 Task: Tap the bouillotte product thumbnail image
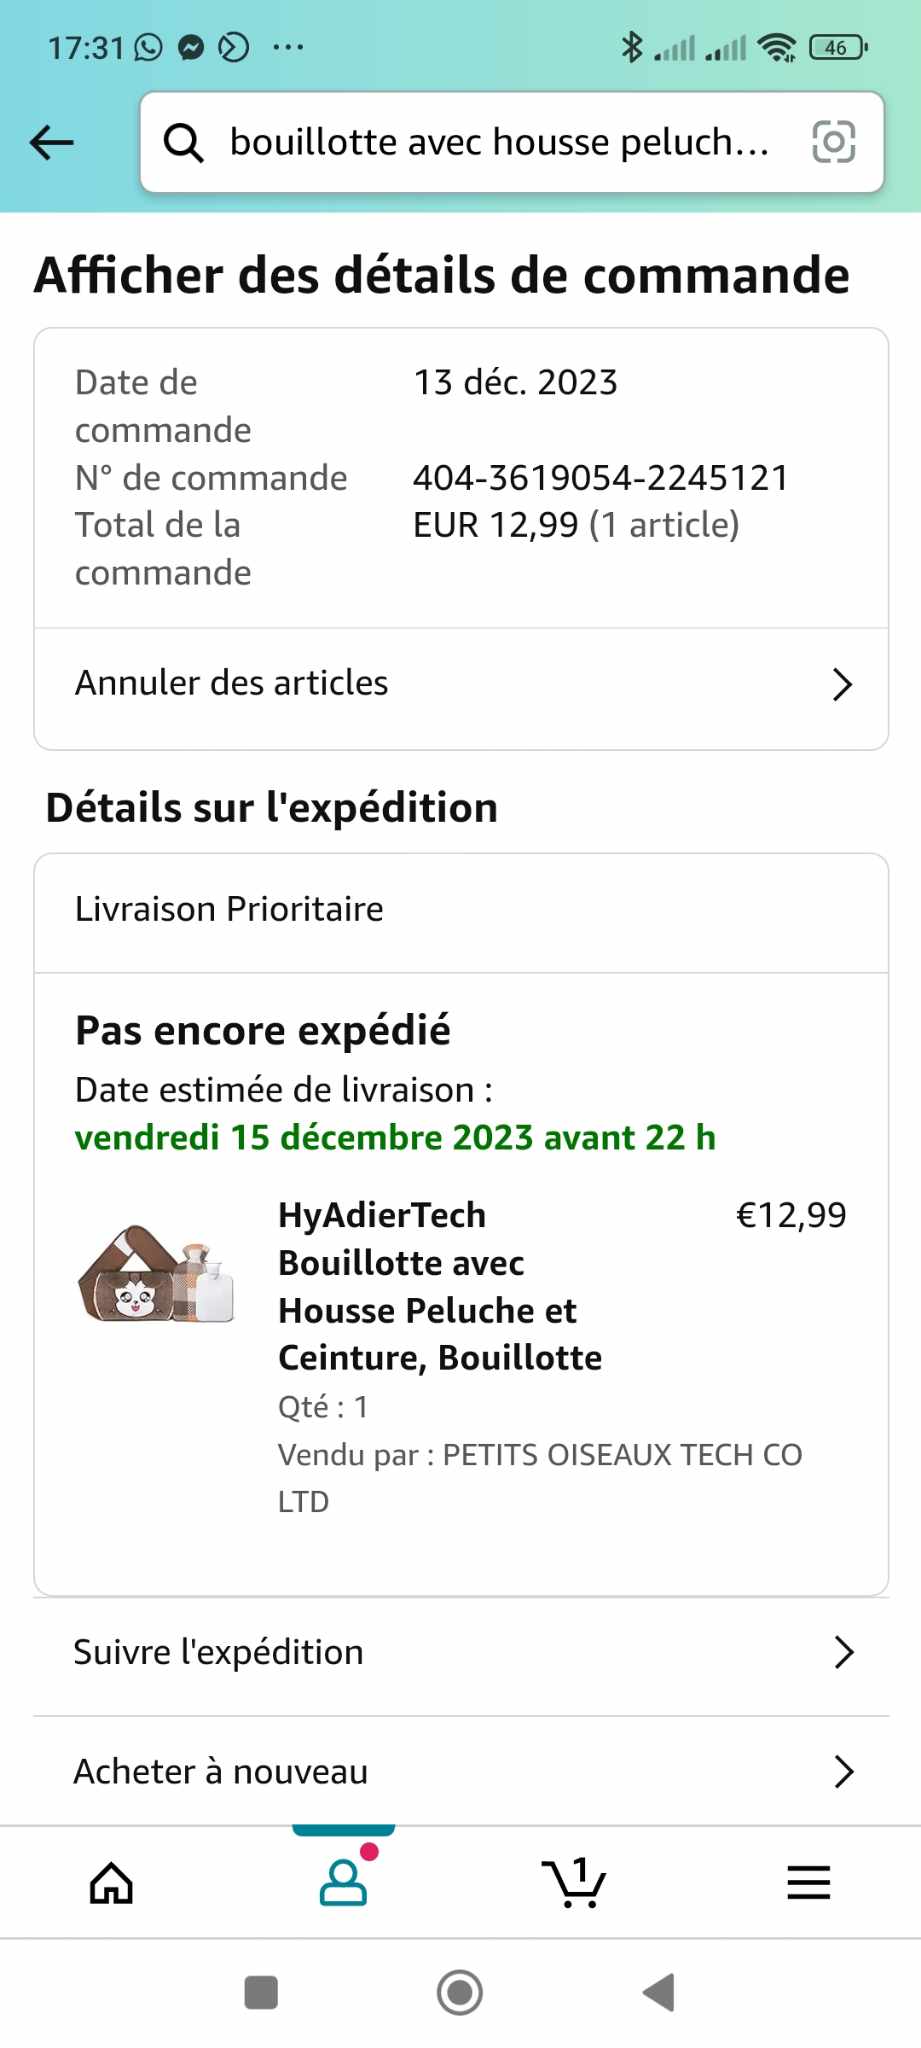click(x=156, y=1274)
